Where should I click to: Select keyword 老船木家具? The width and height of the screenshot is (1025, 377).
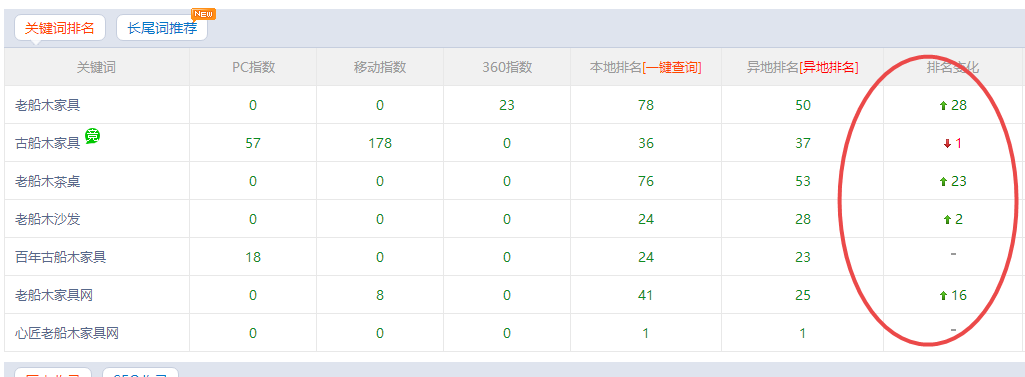point(48,105)
